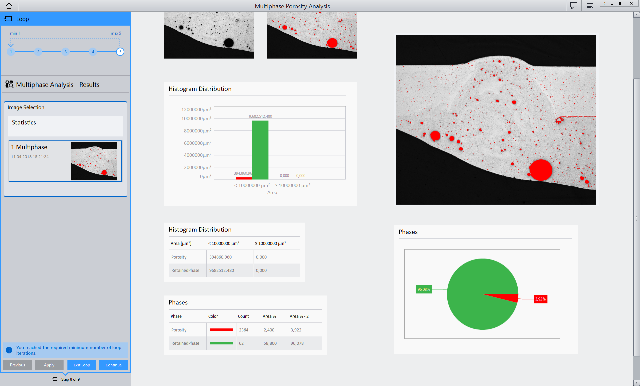640x386 pixels.
Task: Click the loop icon in the blue header
Action: pyautogui.click(x=8, y=19)
